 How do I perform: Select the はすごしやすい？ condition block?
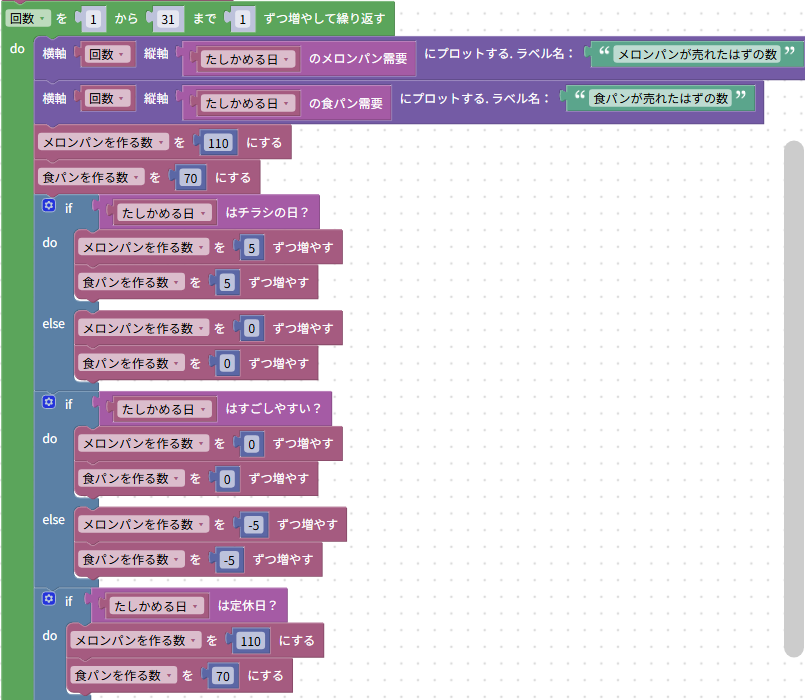(276, 409)
